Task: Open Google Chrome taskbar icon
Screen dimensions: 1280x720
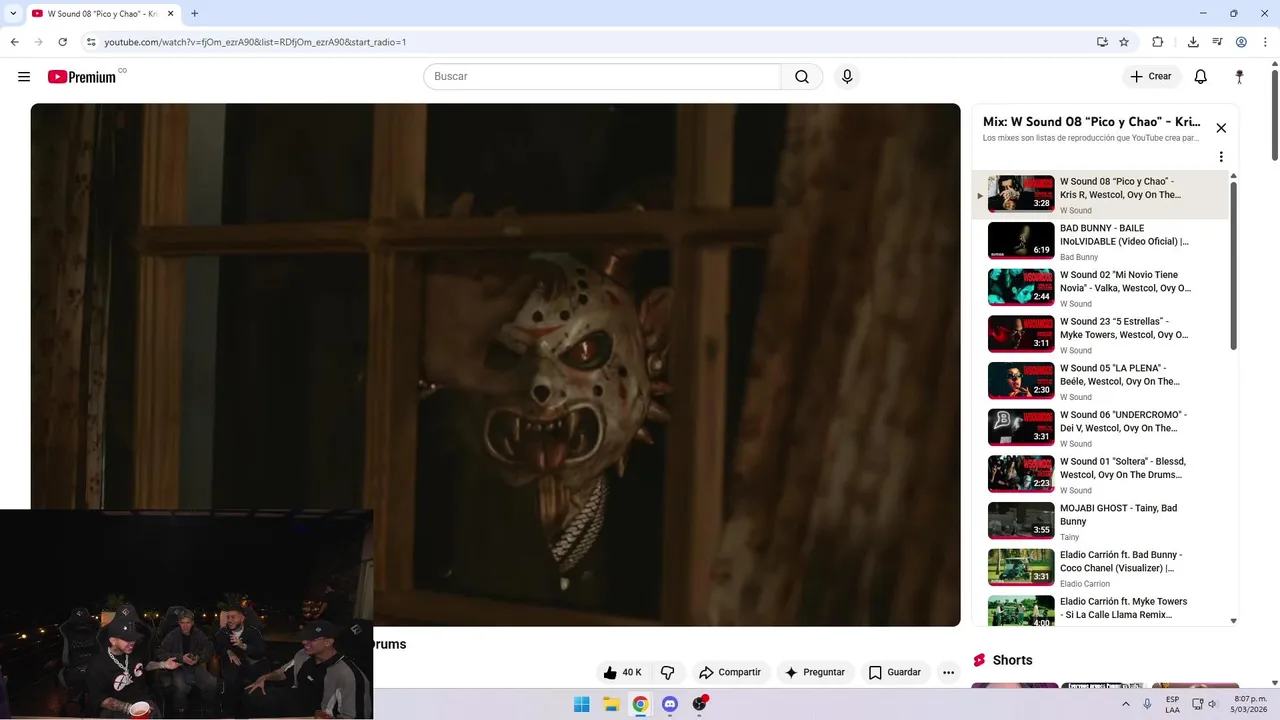Action: coord(640,704)
